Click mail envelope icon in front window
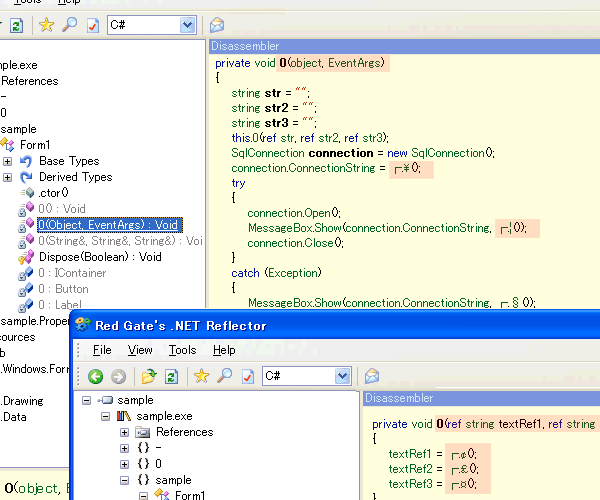Viewport: 600px width, 500px height. 372,376
